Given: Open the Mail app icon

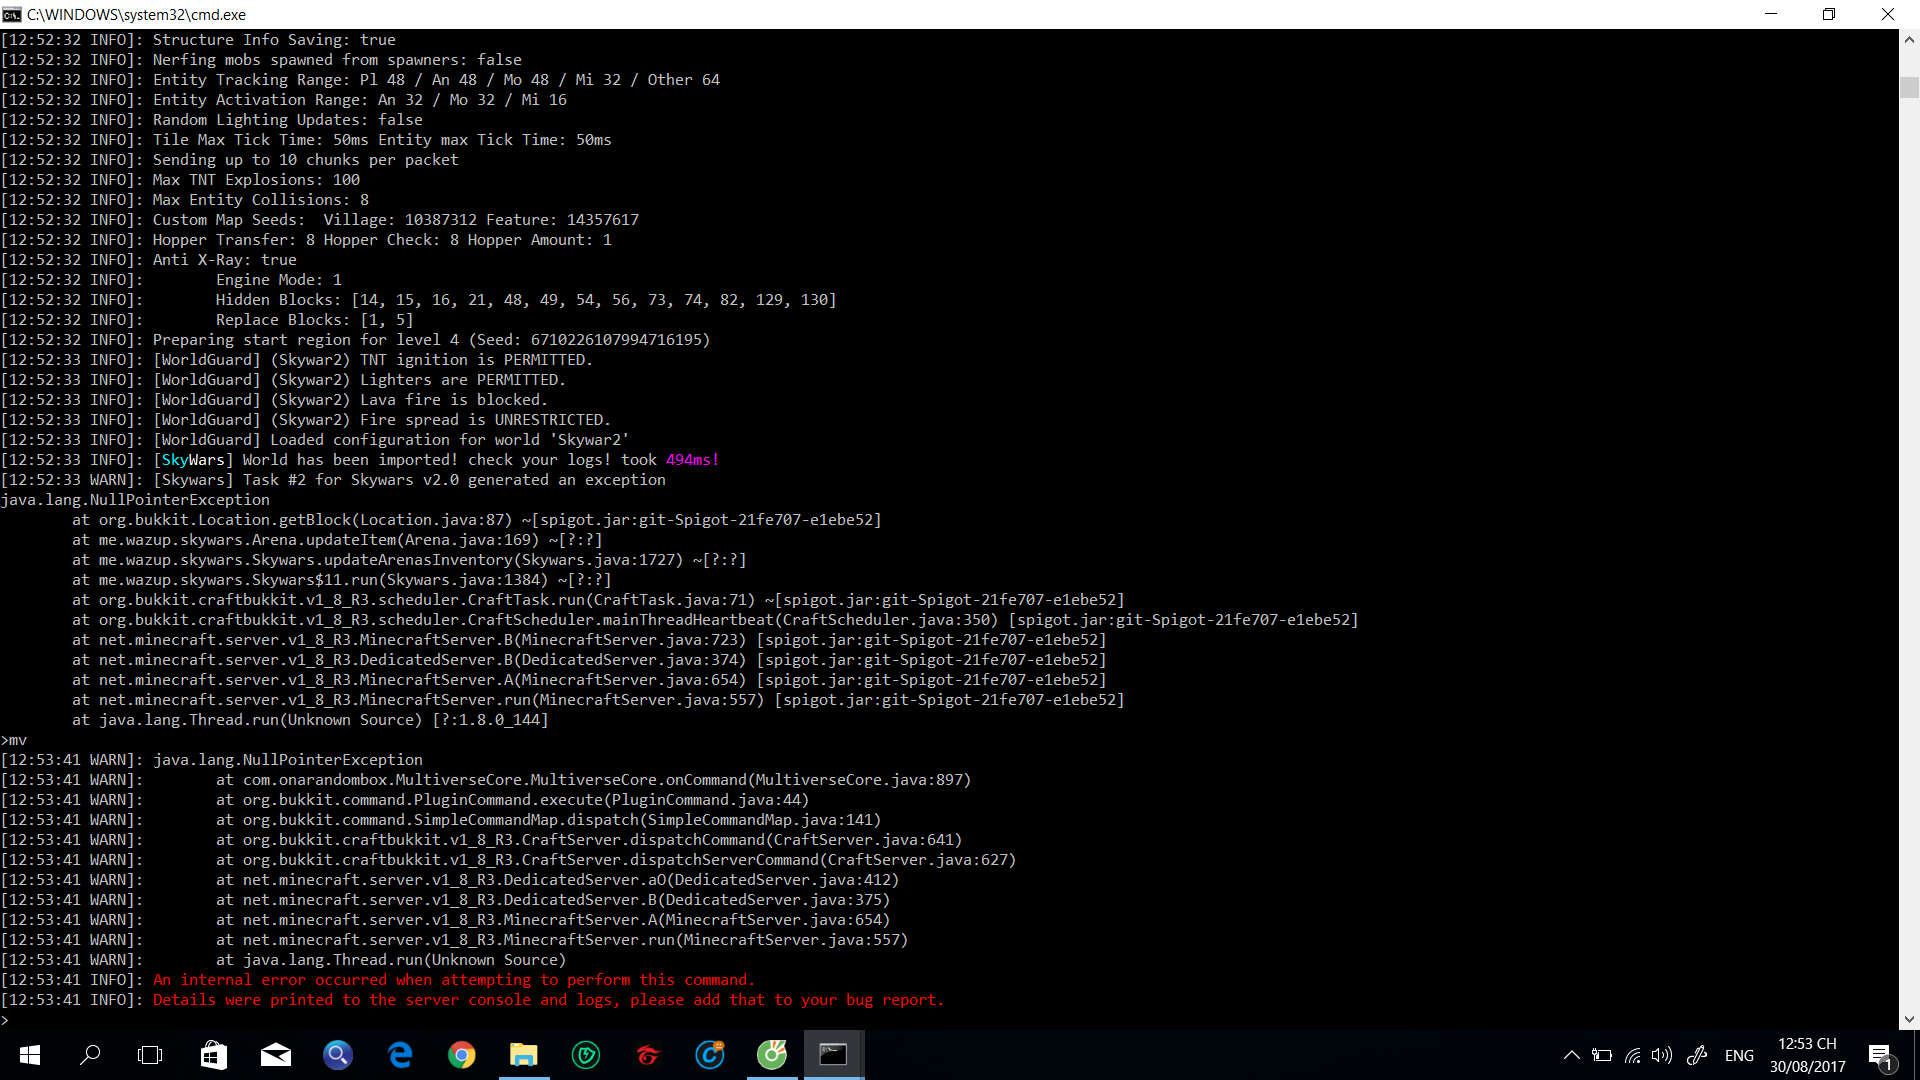Looking at the screenshot, I should click(275, 1055).
